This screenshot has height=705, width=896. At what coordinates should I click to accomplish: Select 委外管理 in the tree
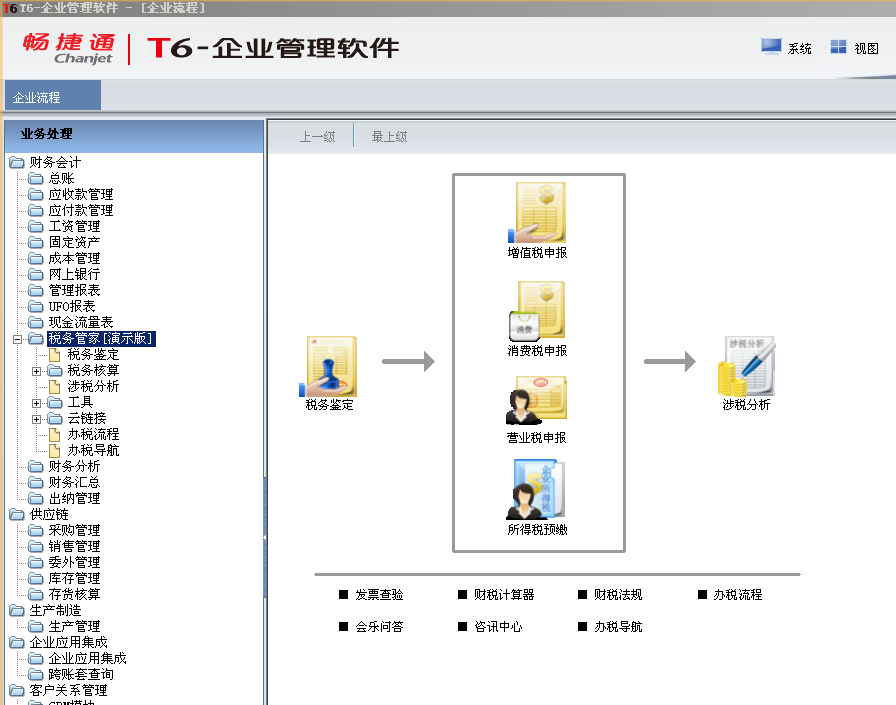74,563
